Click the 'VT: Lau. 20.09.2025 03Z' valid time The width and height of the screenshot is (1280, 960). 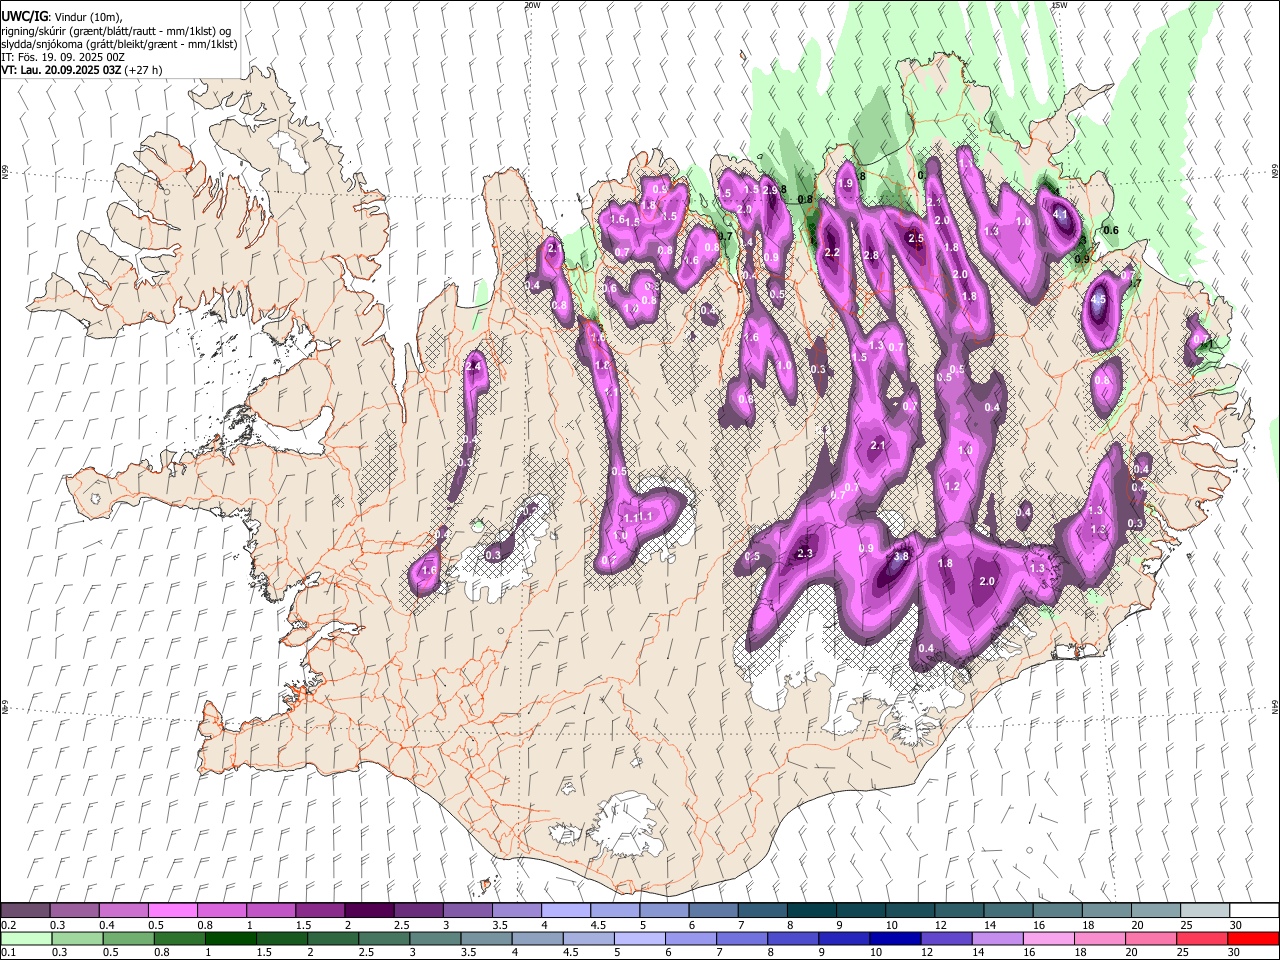pos(61,70)
